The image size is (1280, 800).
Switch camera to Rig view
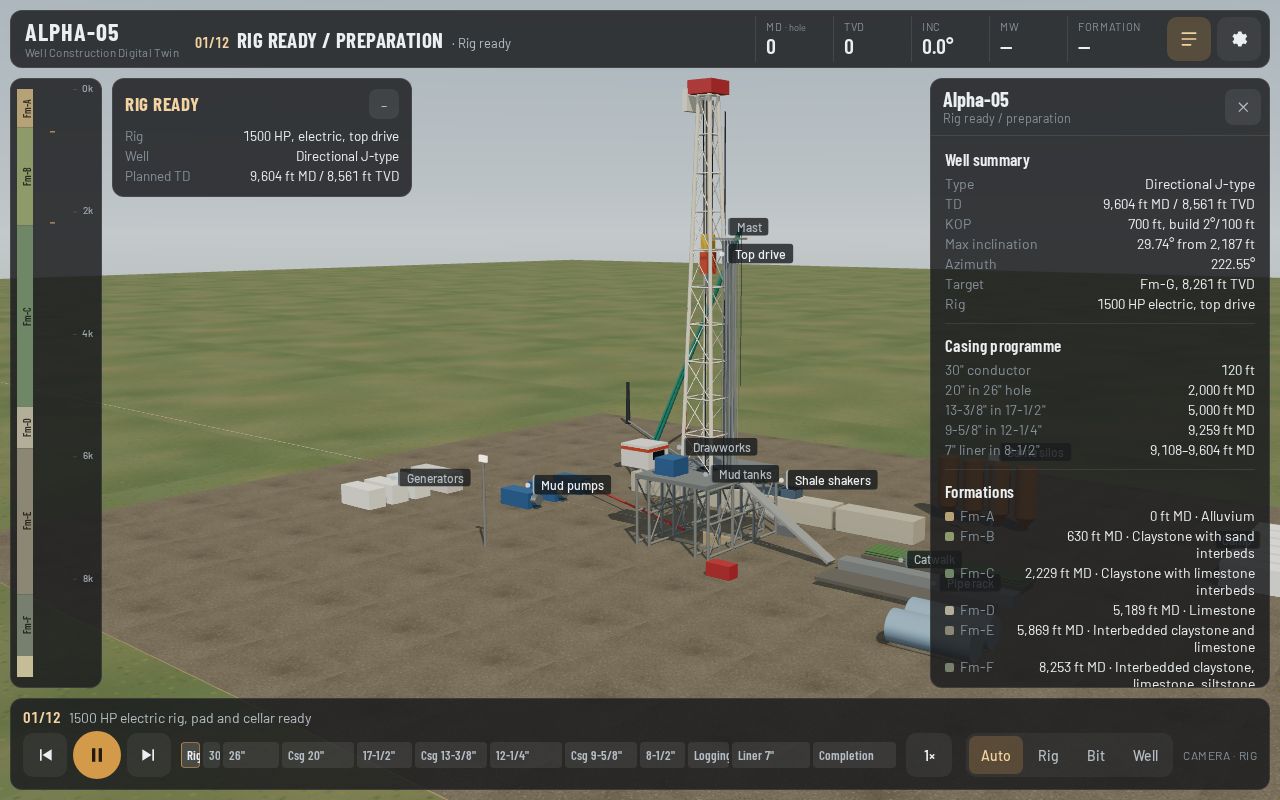tap(1048, 755)
